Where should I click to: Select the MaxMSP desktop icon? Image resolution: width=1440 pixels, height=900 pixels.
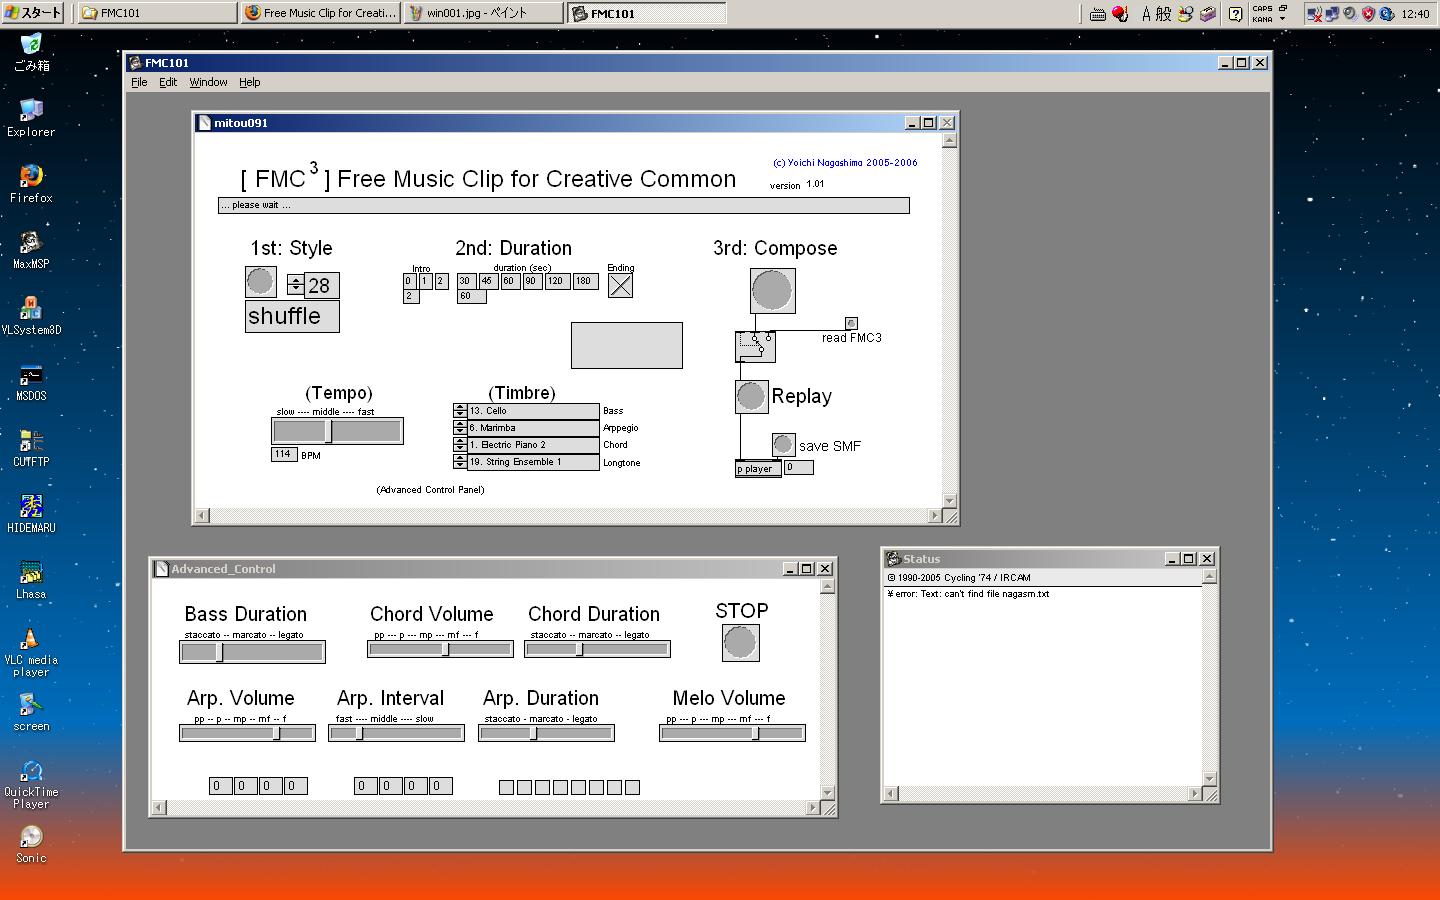[x=31, y=250]
